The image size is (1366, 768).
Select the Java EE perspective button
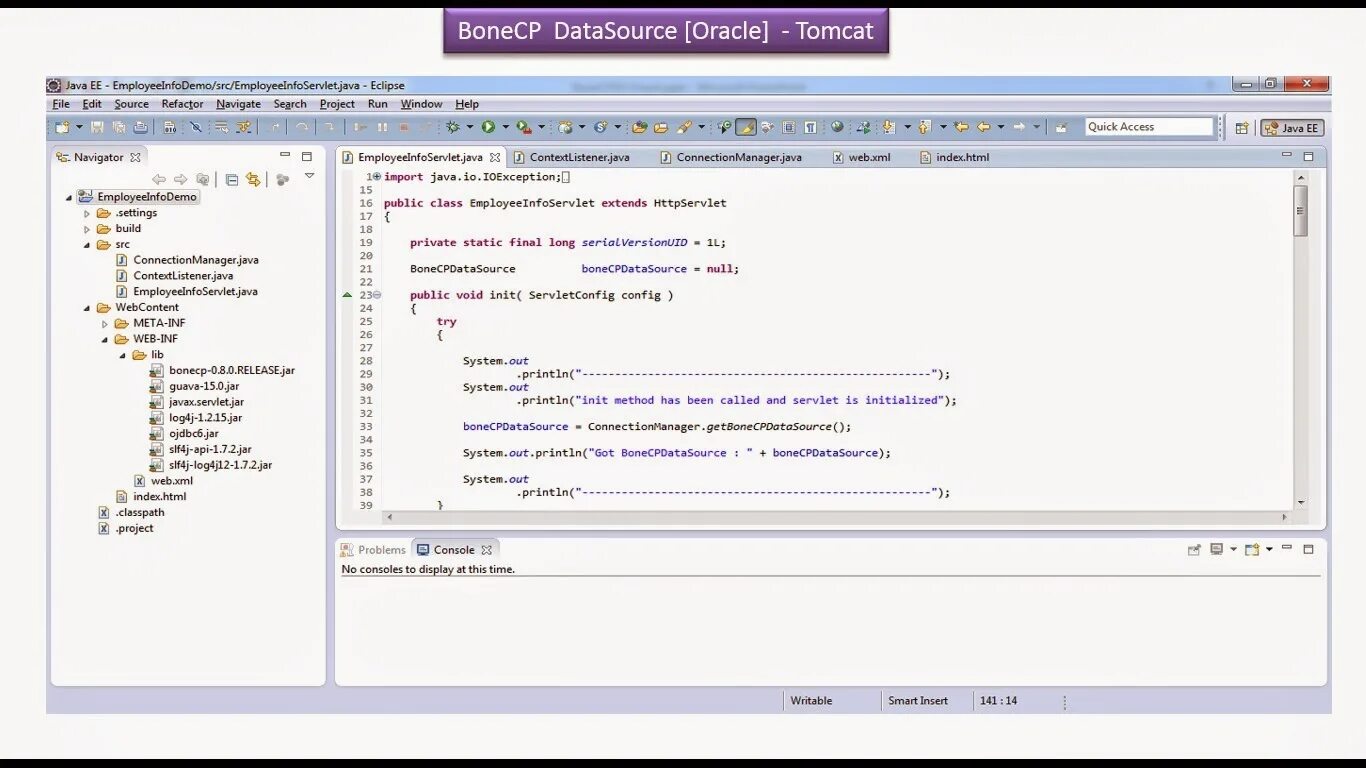click(1292, 127)
